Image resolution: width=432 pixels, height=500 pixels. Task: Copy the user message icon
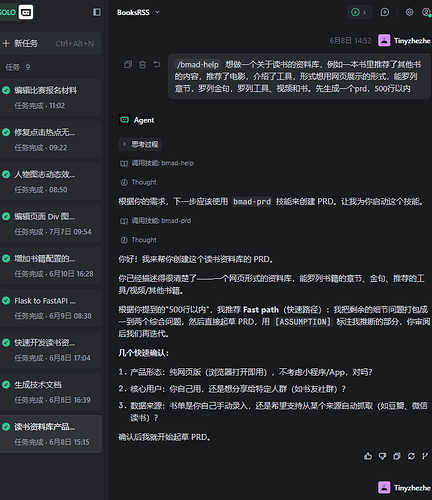click(128, 64)
